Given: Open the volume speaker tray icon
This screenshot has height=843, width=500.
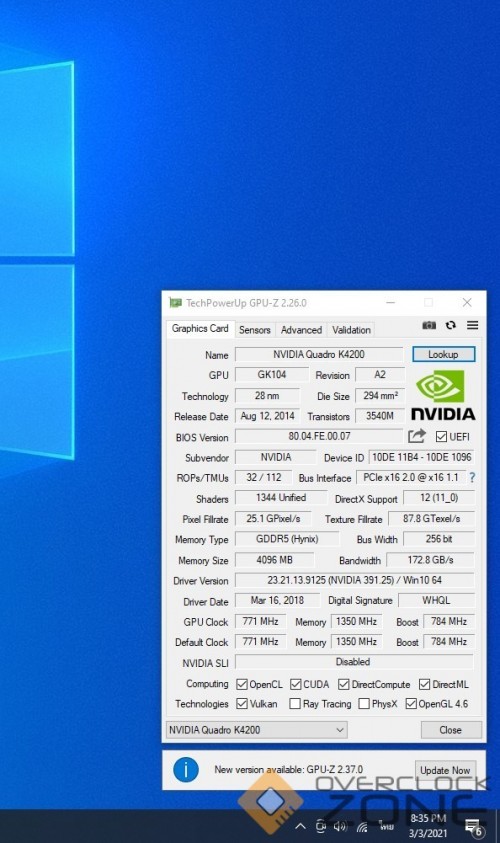Looking at the screenshot, I should tap(340, 826).
